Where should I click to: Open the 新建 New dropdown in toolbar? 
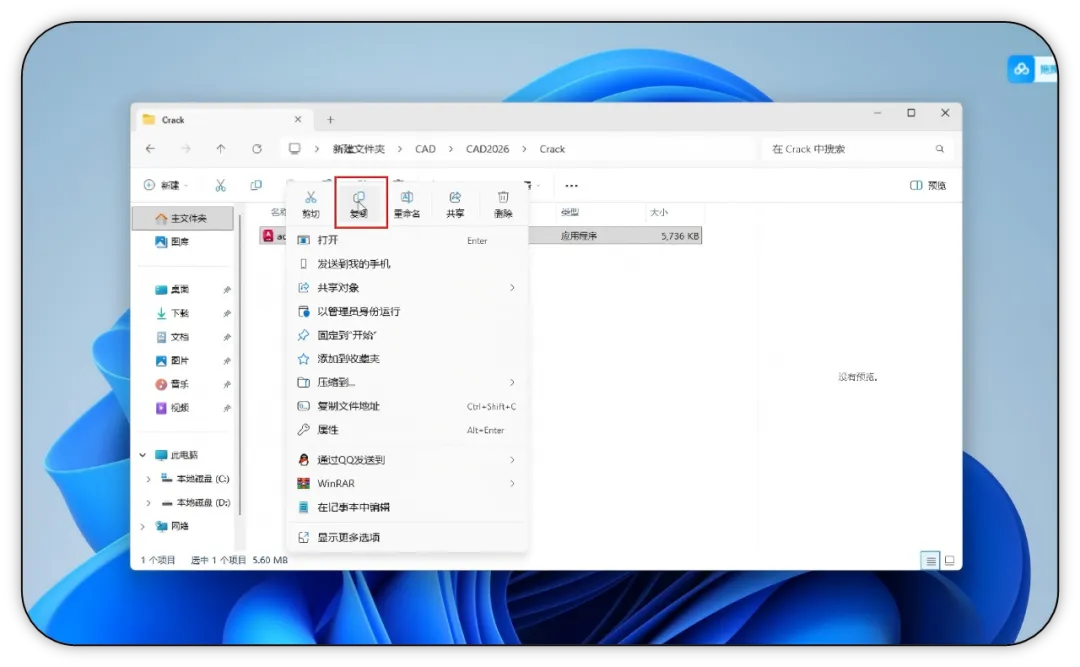coord(166,185)
